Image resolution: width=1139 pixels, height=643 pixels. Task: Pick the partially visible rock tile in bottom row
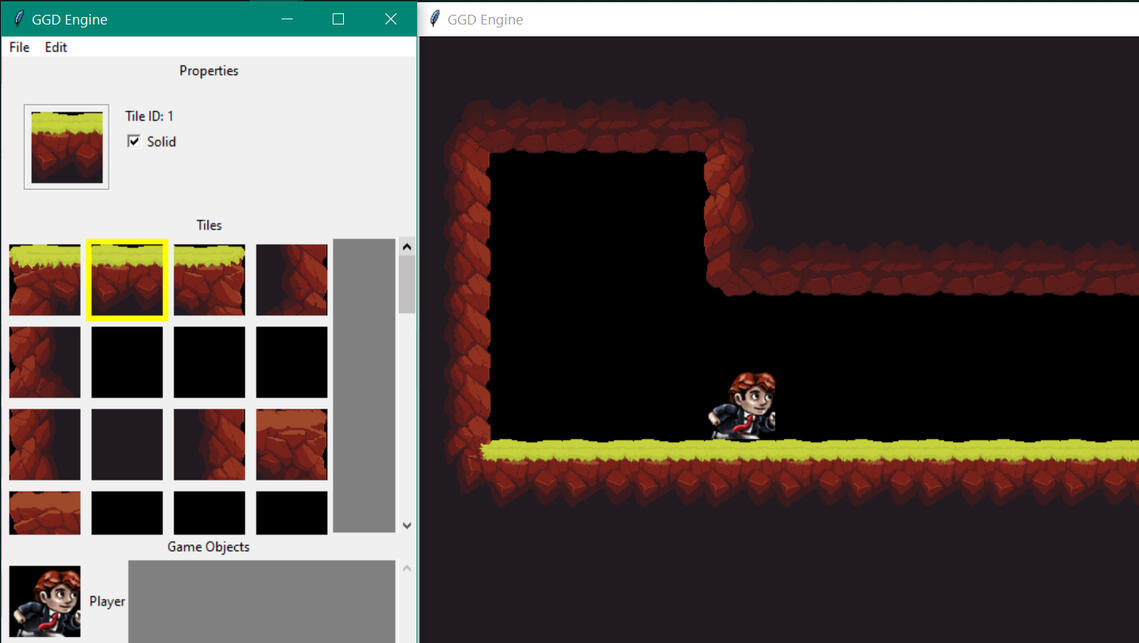[45, 512]
